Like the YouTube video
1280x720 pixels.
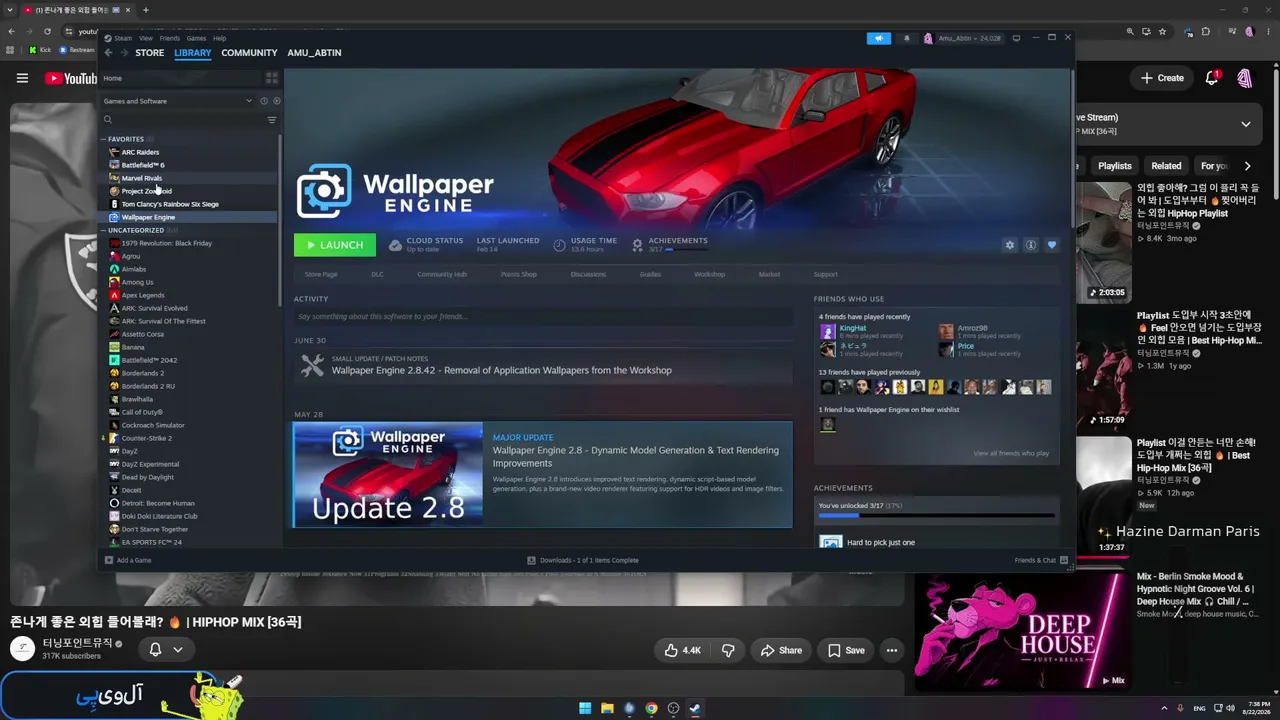pyautogui.click(x=684, y=650)
